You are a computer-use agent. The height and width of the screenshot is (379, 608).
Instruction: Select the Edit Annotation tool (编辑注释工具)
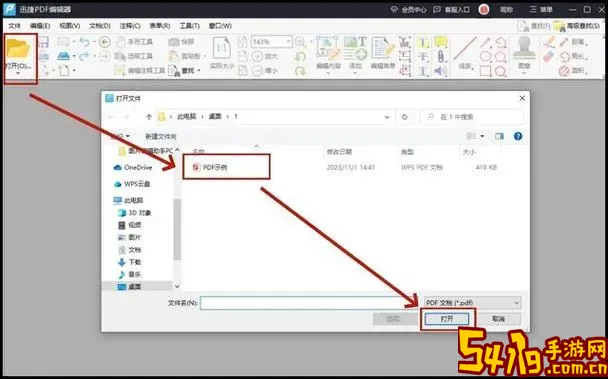click(x=140, y=71)
